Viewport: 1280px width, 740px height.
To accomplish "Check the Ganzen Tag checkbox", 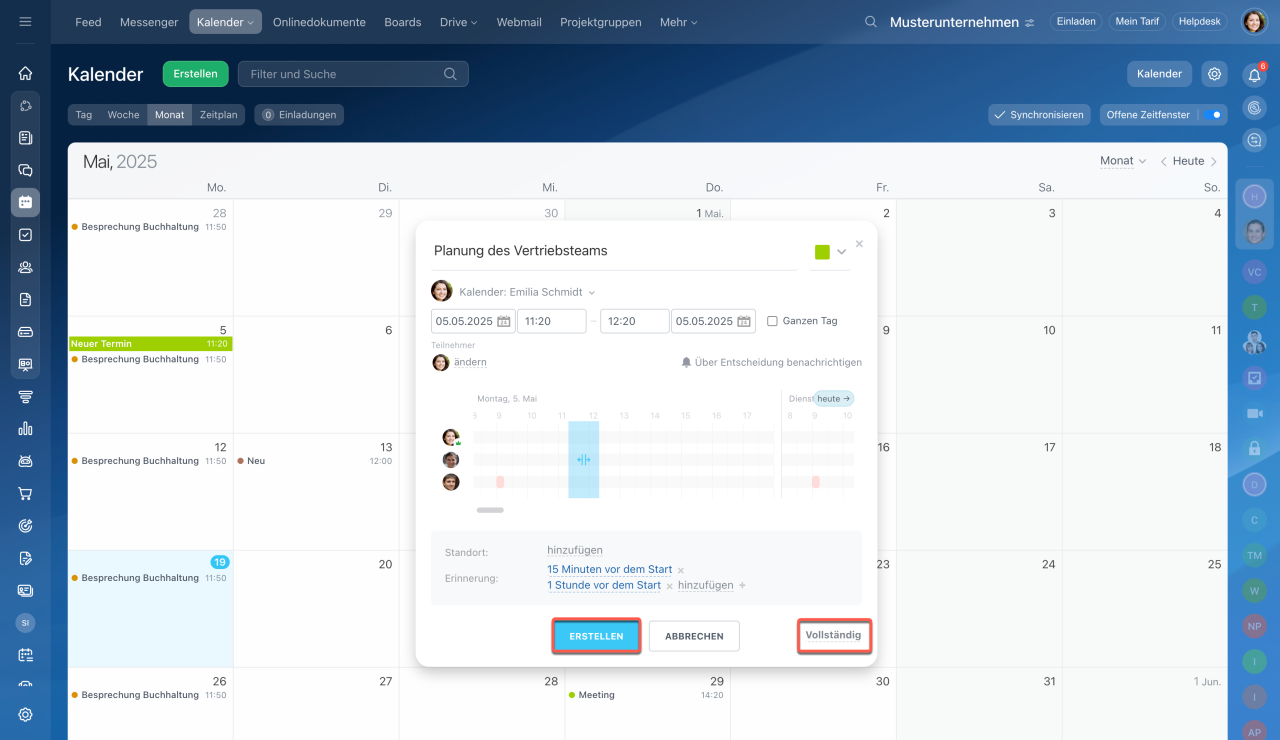I will 772,321.
